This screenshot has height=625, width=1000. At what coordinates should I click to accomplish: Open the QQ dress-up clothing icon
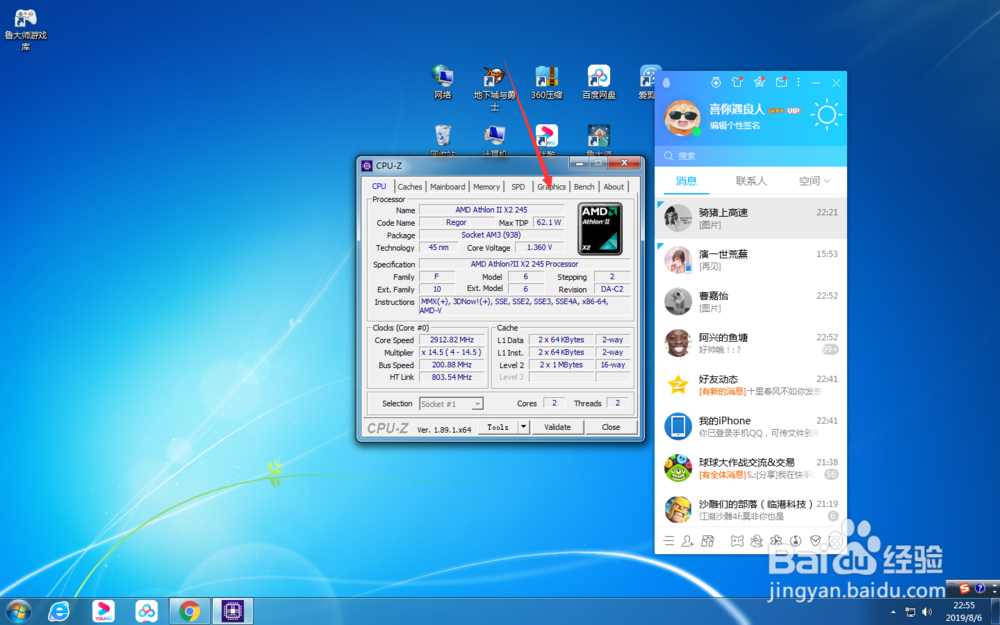(738, 83)
